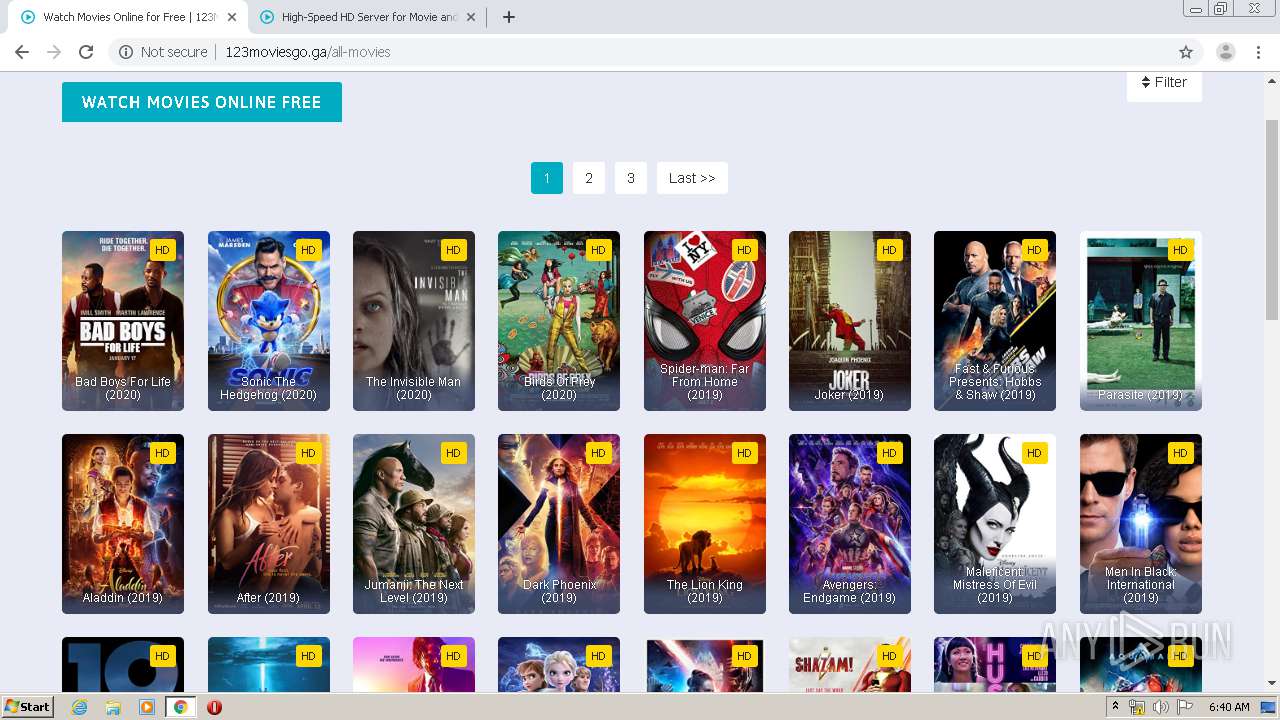Go to page 2 of movies
The image size is (1280, 720).
click(589, 178)
